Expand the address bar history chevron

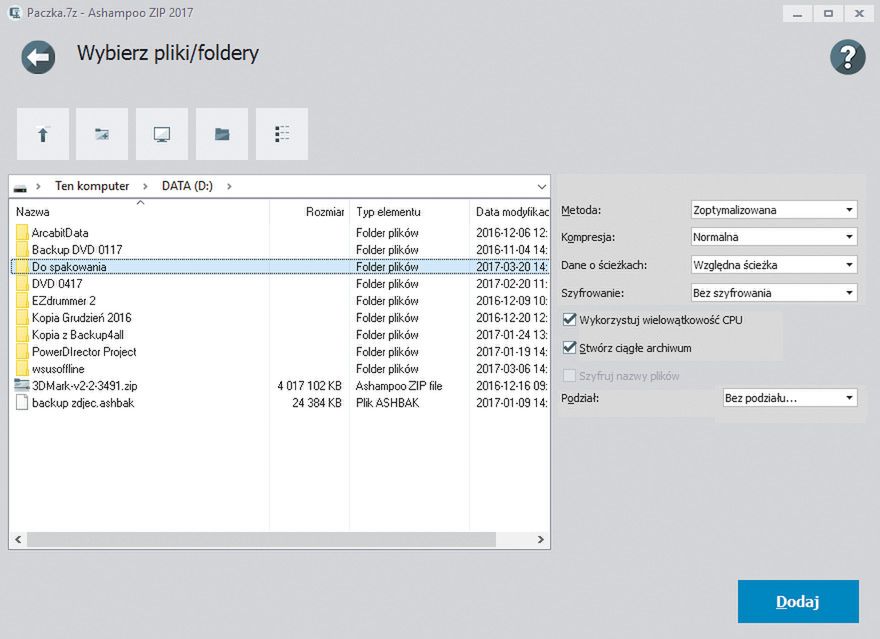[x=541, y=187]
